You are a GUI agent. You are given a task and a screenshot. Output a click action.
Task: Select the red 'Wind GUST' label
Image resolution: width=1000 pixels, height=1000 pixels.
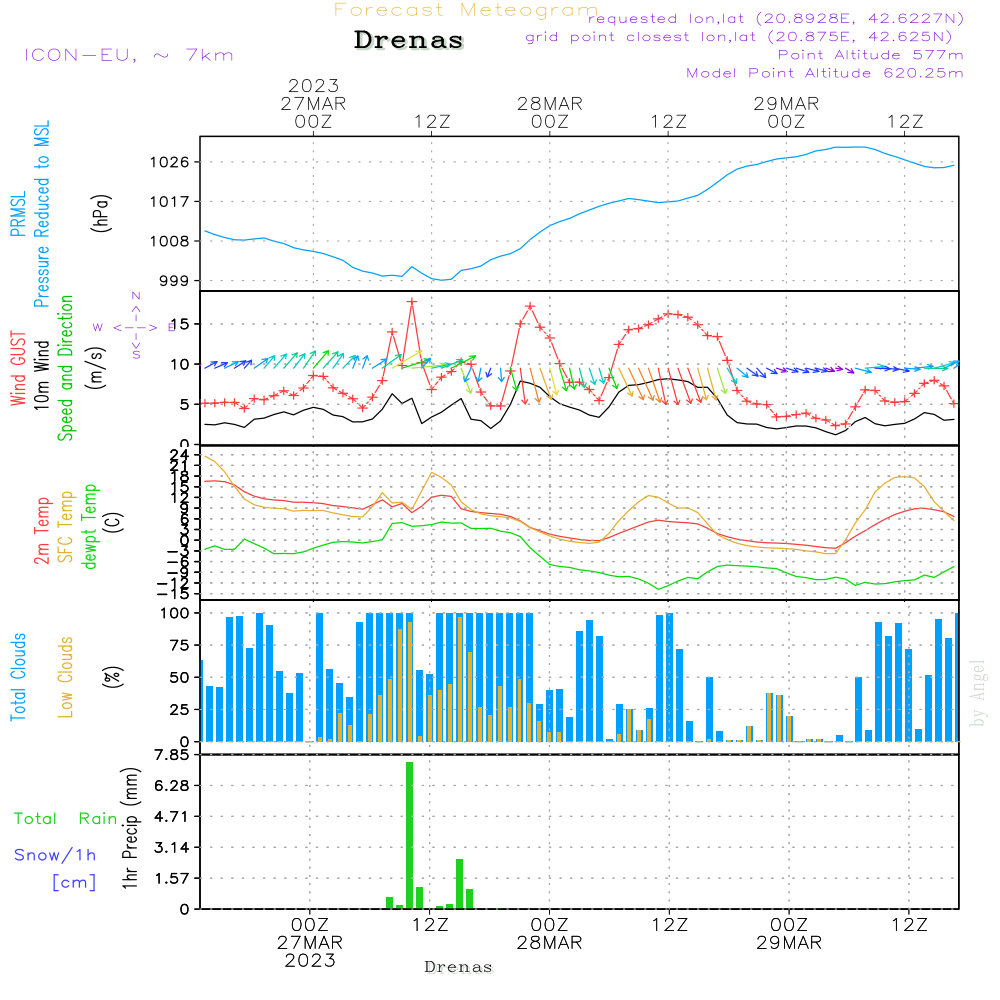click(x=18, y=368)
